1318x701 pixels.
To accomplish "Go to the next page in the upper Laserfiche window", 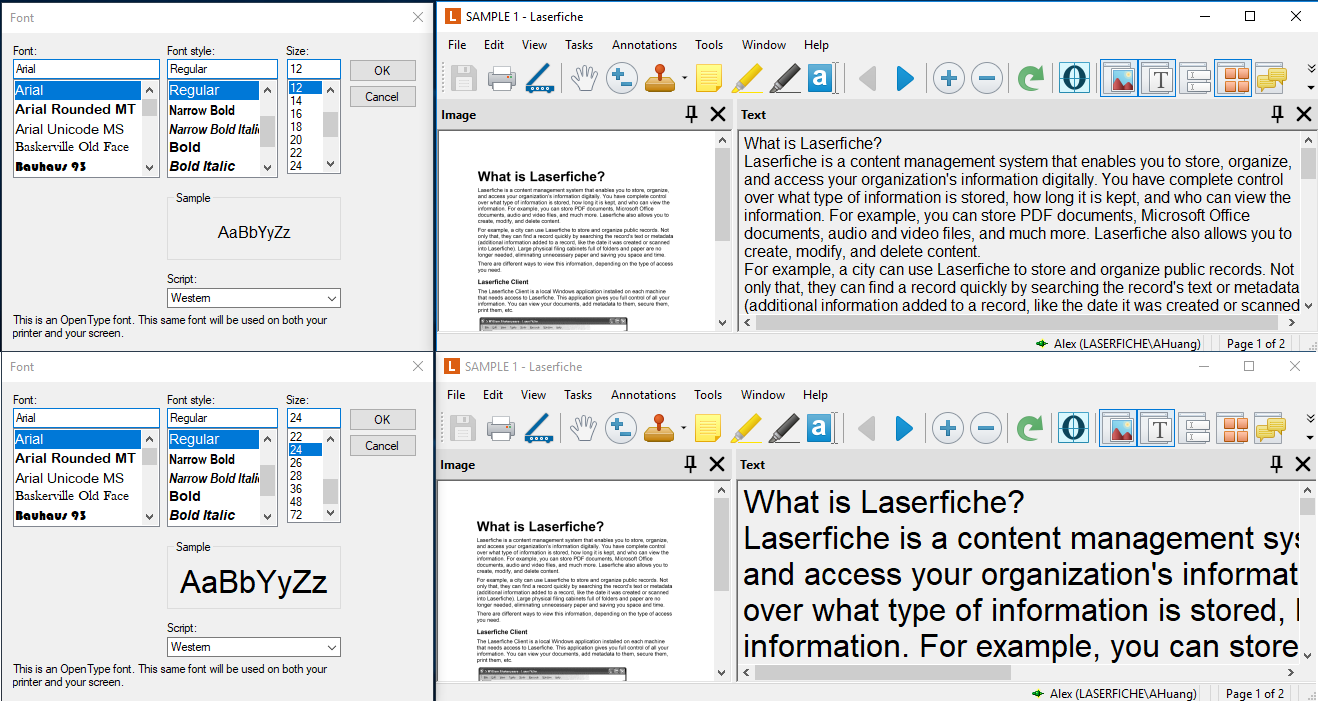I will coord(905,78).
